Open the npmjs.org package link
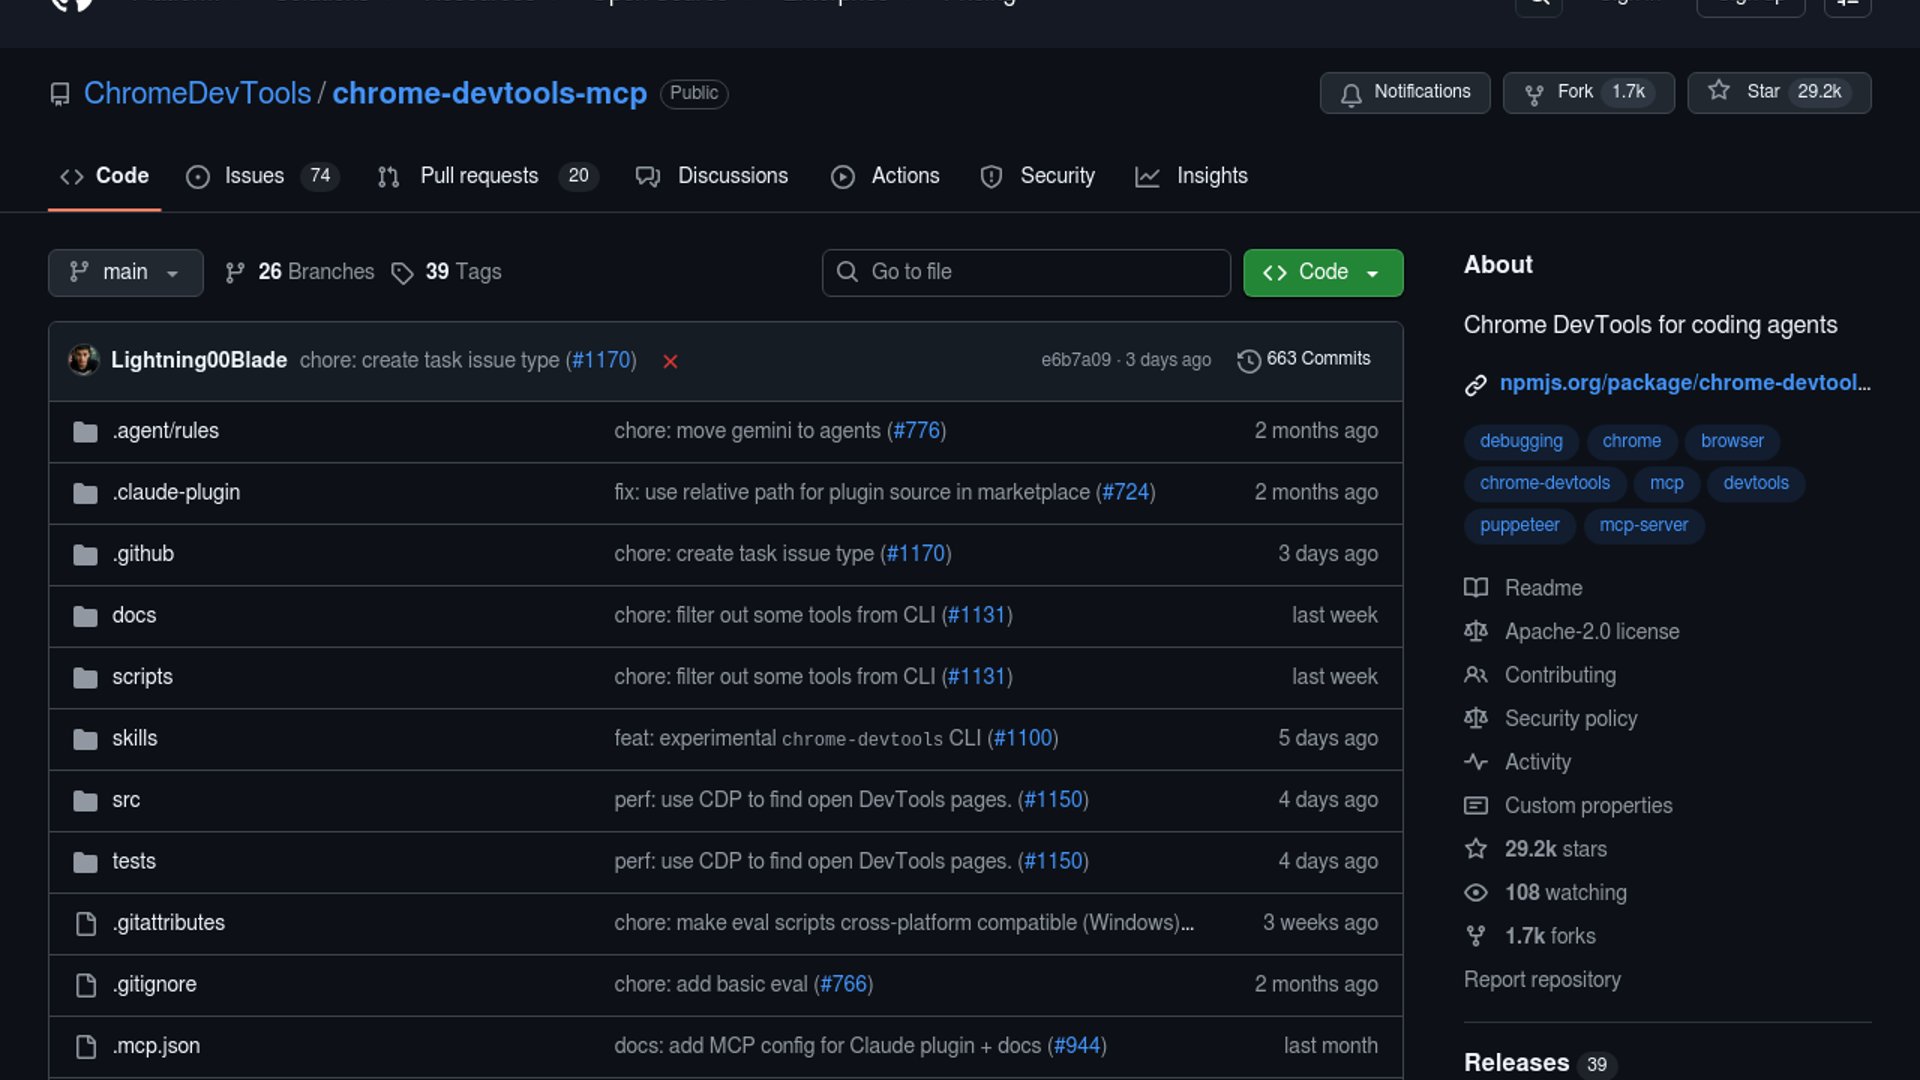 [x=1684, y=383]
